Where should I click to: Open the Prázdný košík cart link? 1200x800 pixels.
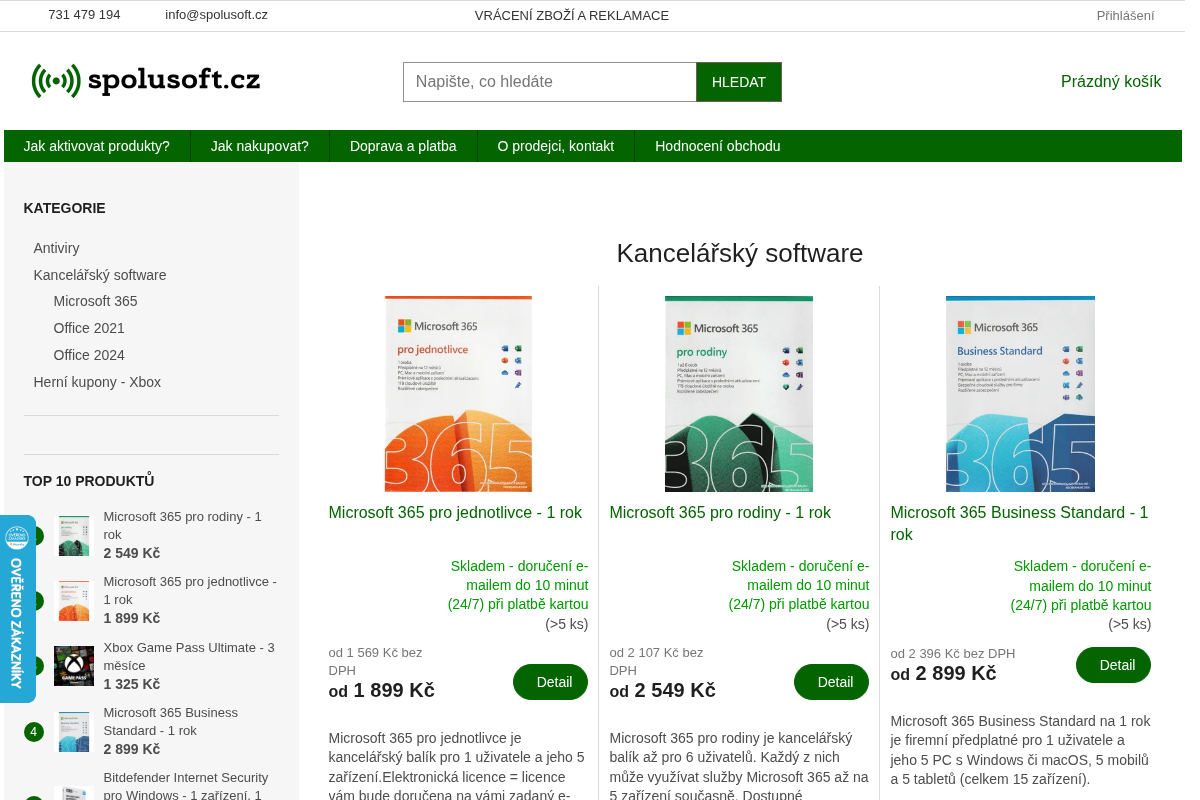tap(1111, 82)
